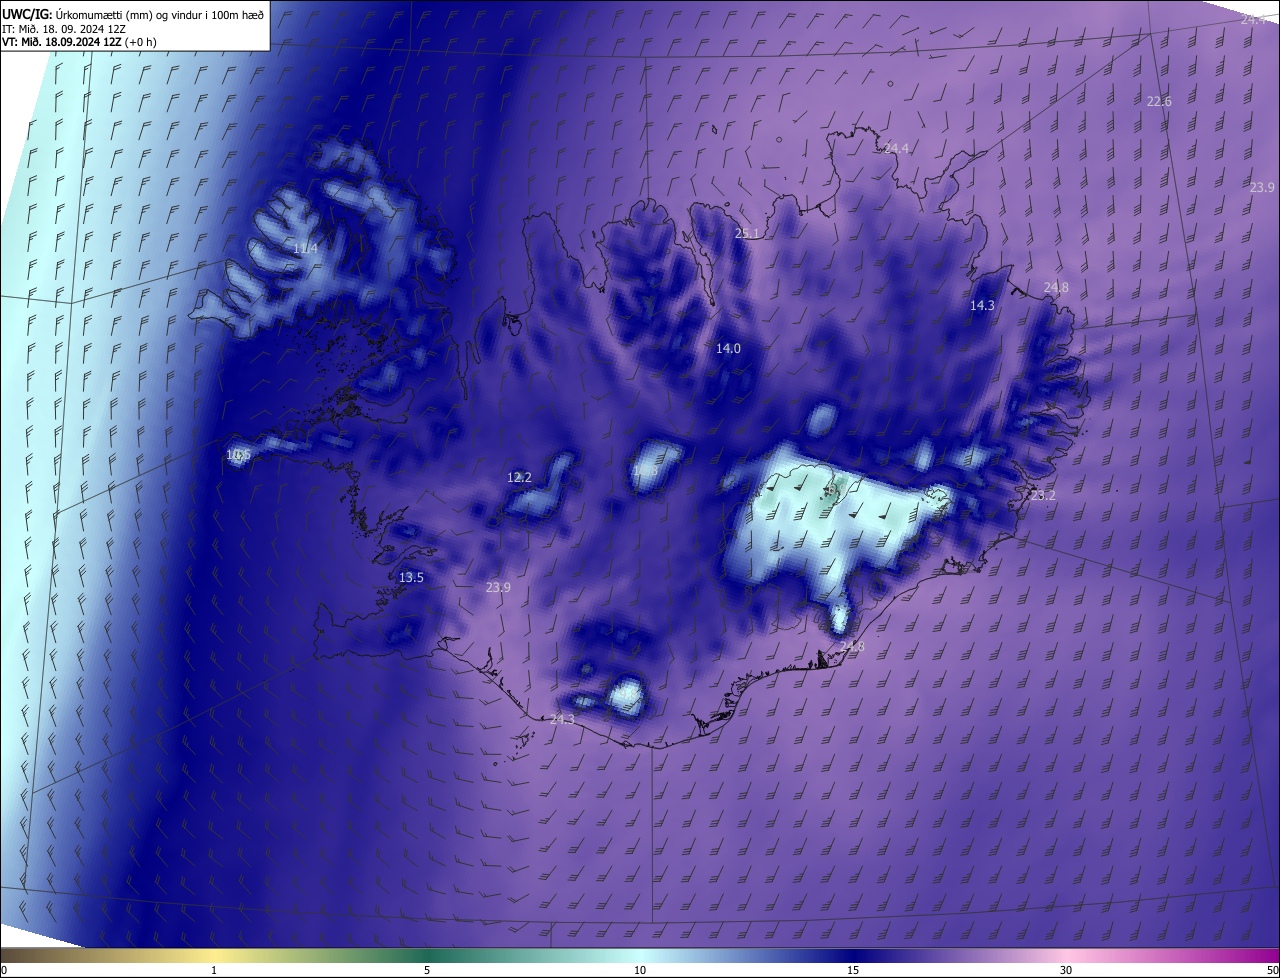The height and width of the screenshot is (978, 1280).
Task: Select the 24.8 value on the east coast
Action: [x=1056, y=287]
